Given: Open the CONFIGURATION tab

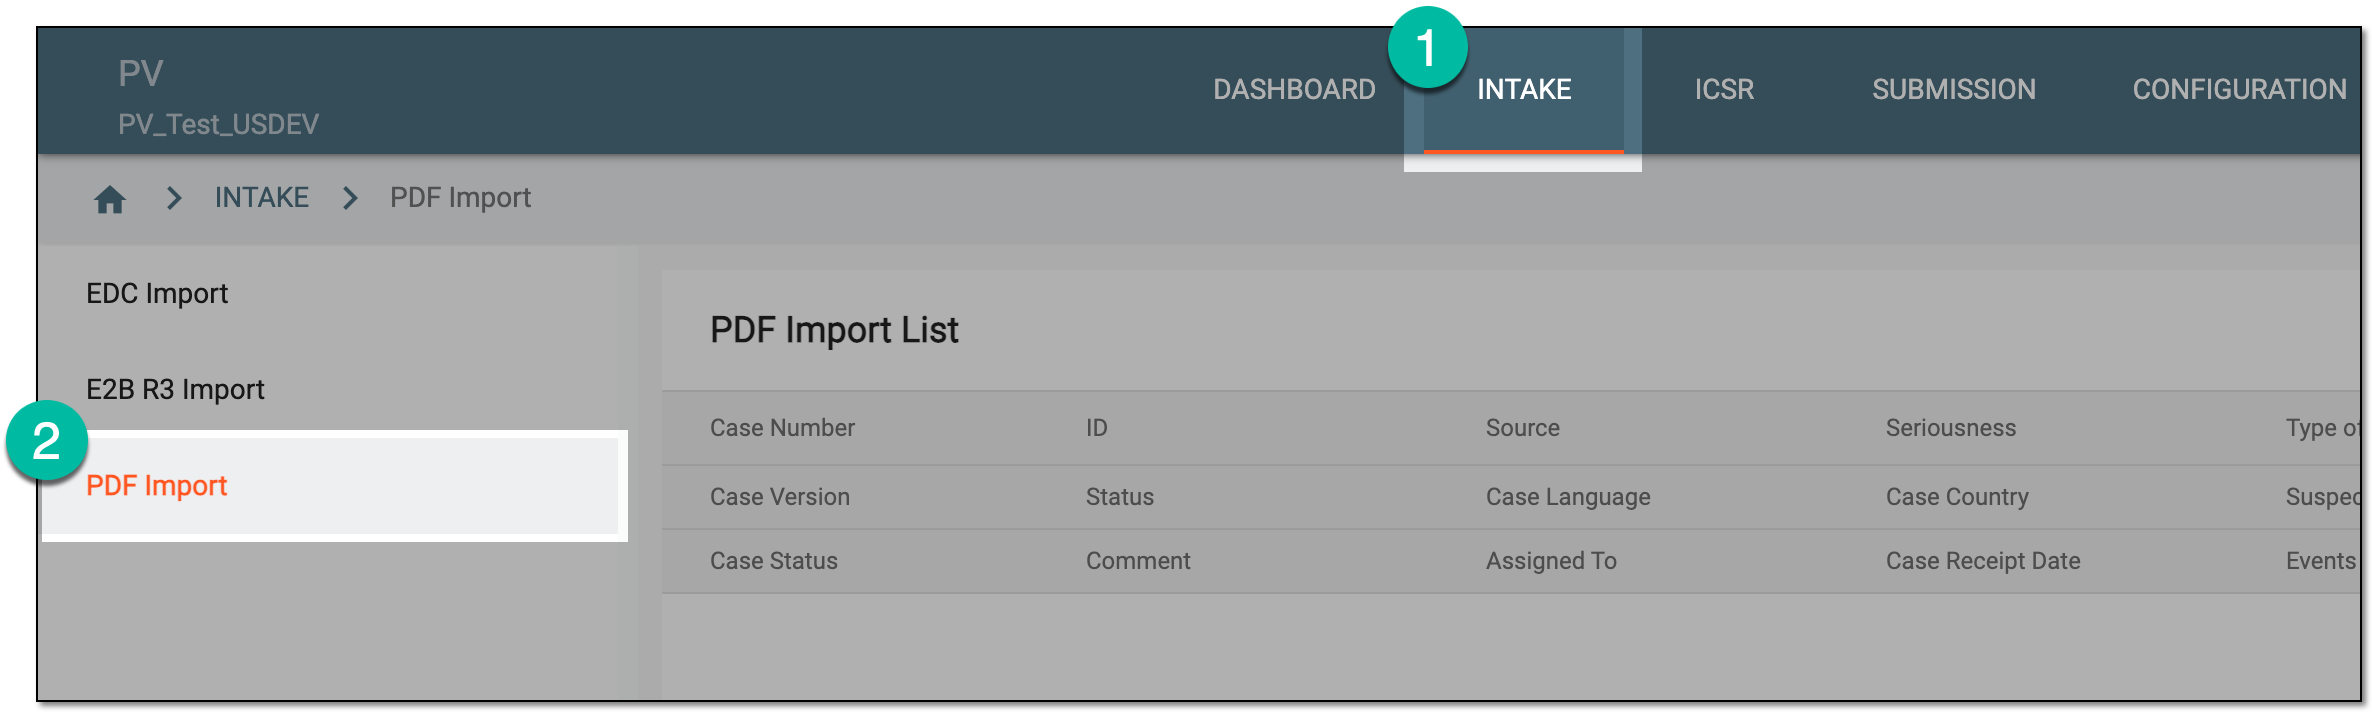Looking at the screenshot, I should pyautogui.click(x=2239, y=90).
